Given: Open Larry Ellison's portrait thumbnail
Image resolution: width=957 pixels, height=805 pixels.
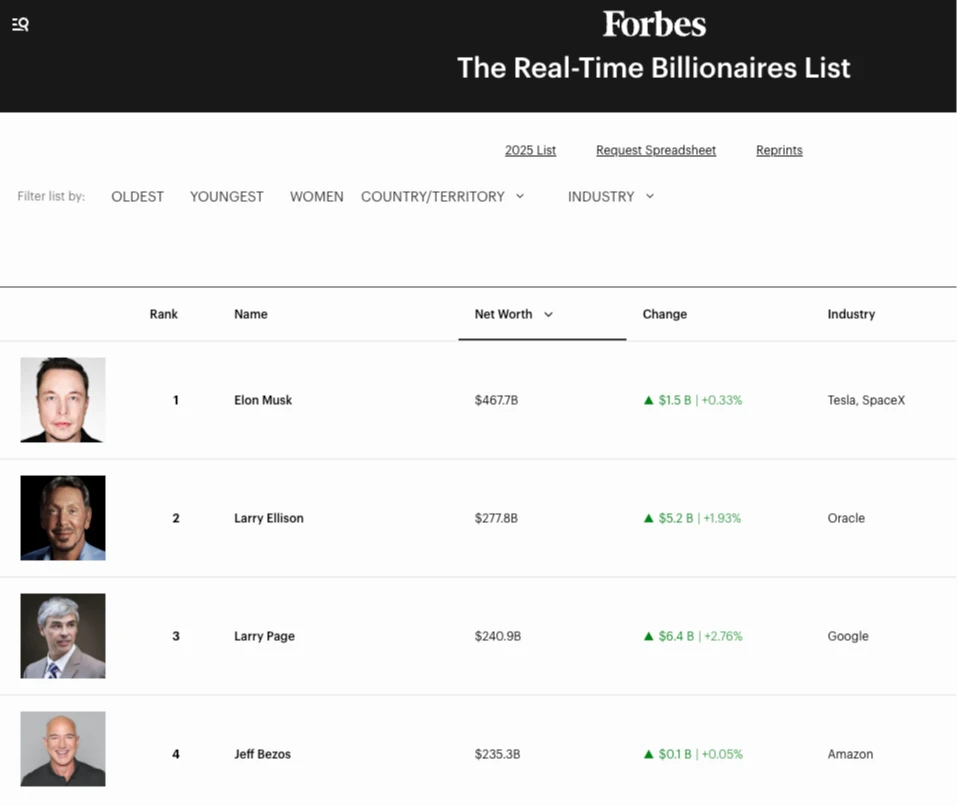Looking at the screenshot, I should coord(63,518).
